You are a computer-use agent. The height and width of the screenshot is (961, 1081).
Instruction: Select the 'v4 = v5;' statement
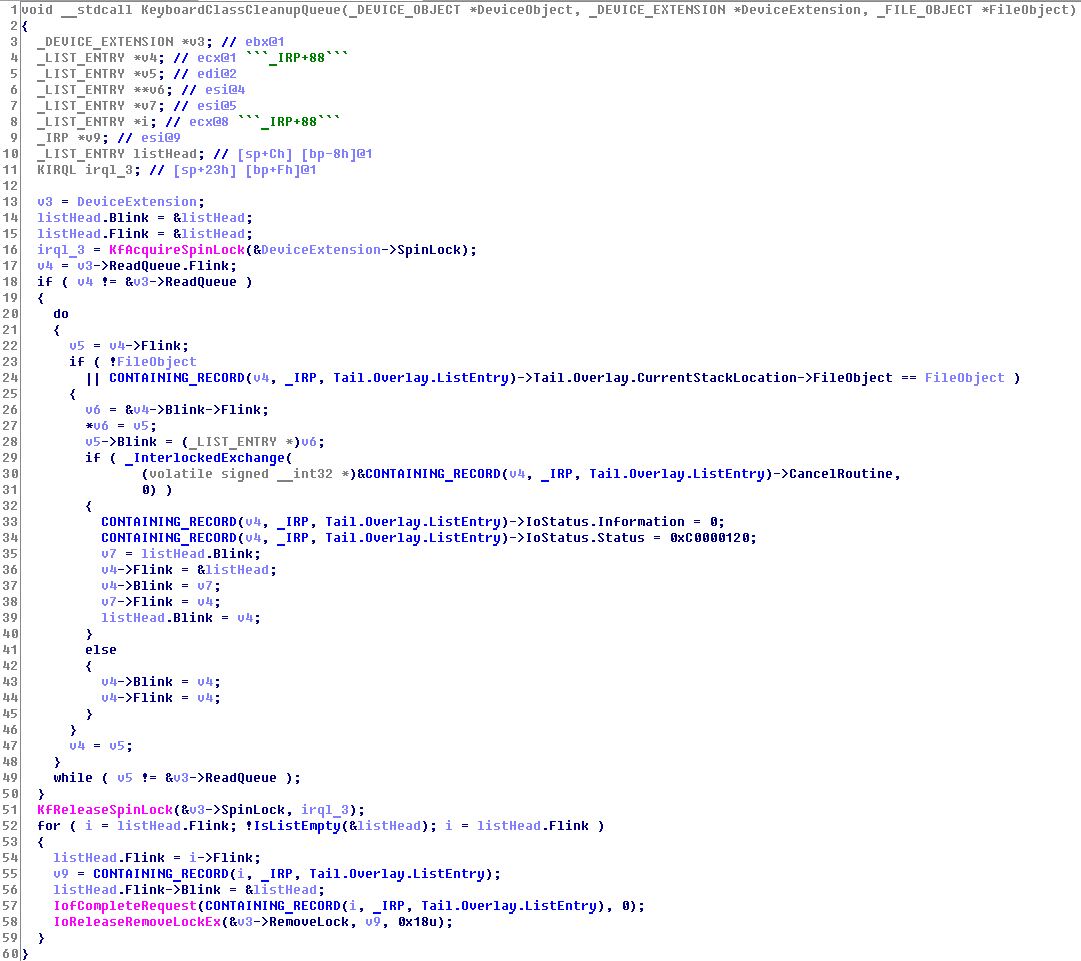click(x=101, y=746)
